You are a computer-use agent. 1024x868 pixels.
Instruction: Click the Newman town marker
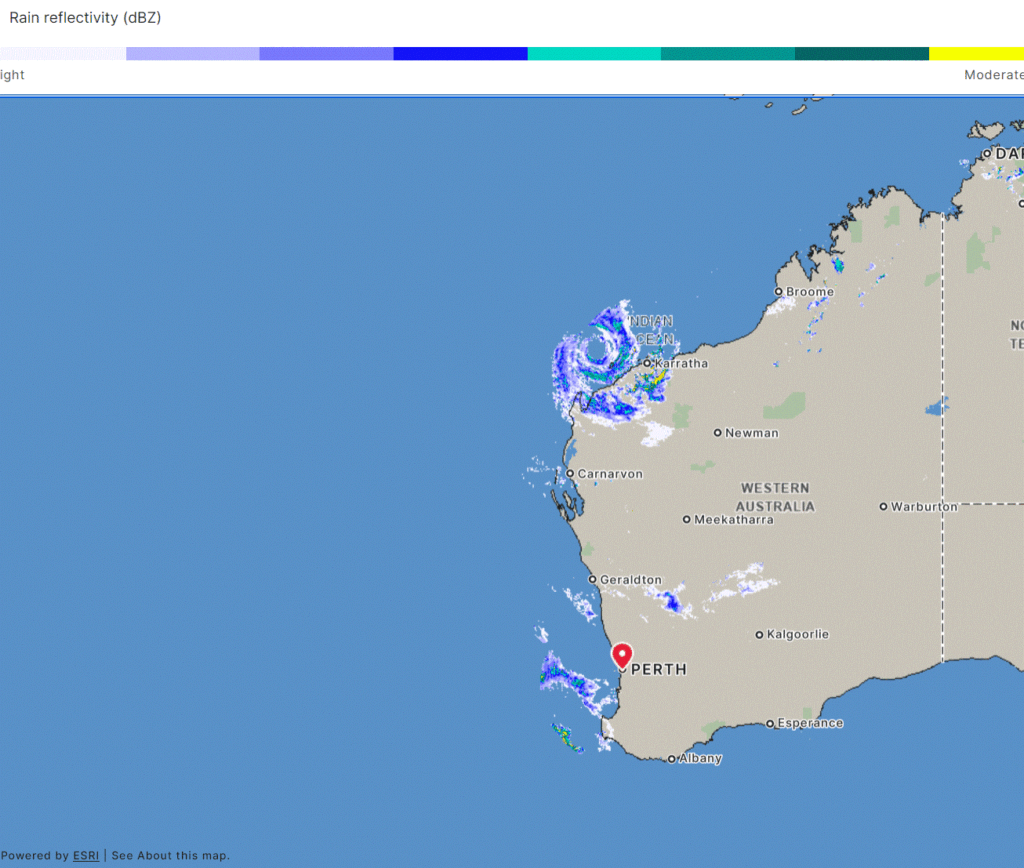click(x=717, y=433)
